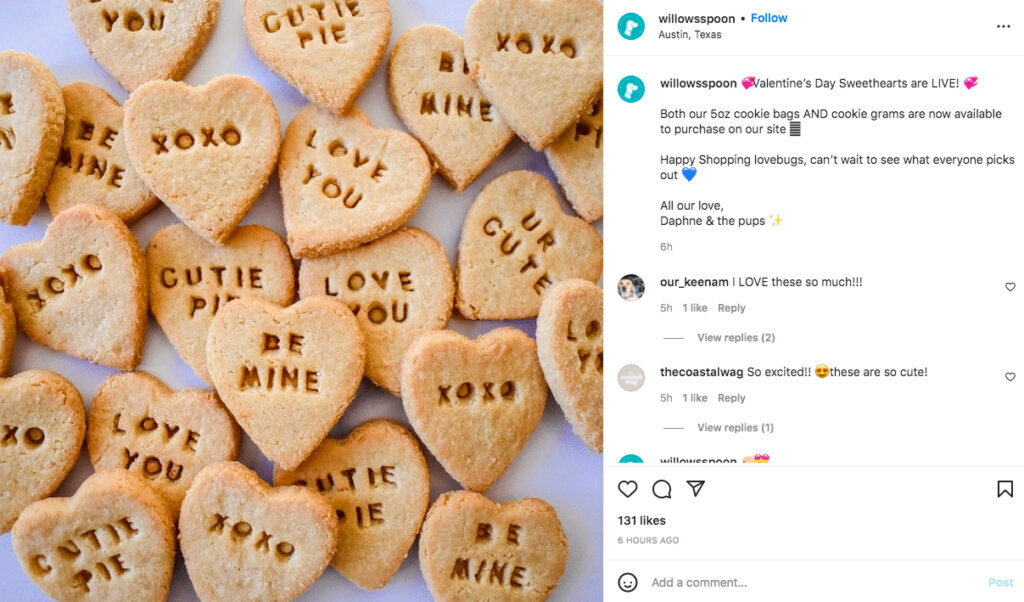Click thecoastalwag's profile picture
The height and width of the screenshot is (602, 1024).
[631, 378]
